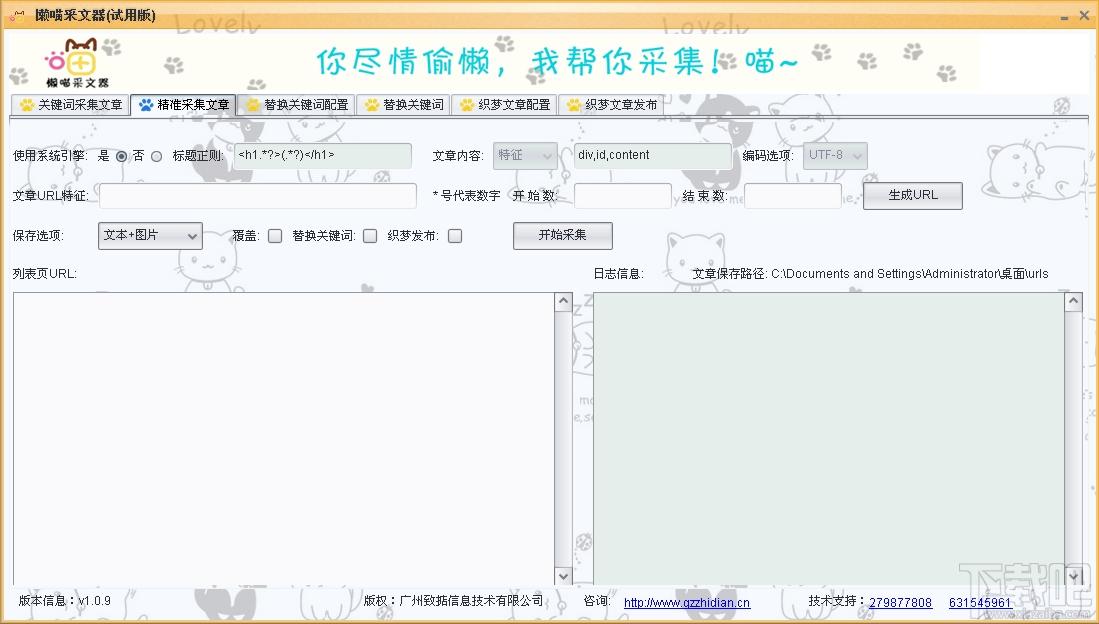The height and width of the screenshot is (624, 1099).
Task: Tick the 替换关键词 checkbox
Action: coord(370,236)
